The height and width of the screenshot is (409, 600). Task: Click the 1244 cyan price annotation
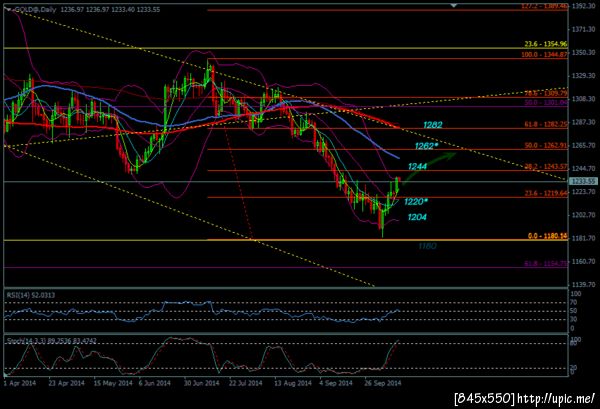[417, 166]
